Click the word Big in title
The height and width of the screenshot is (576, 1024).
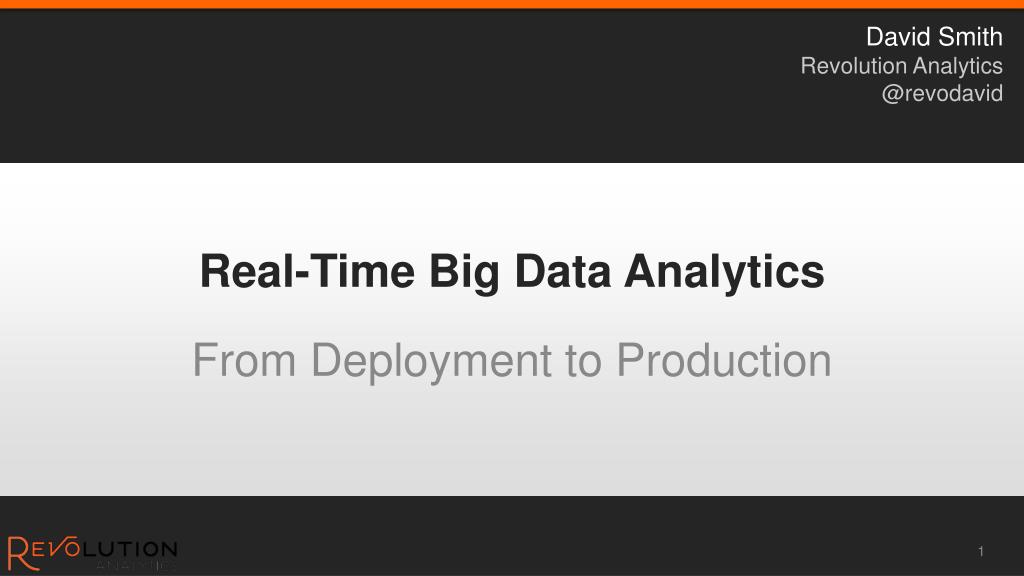(x=464, y=274)
